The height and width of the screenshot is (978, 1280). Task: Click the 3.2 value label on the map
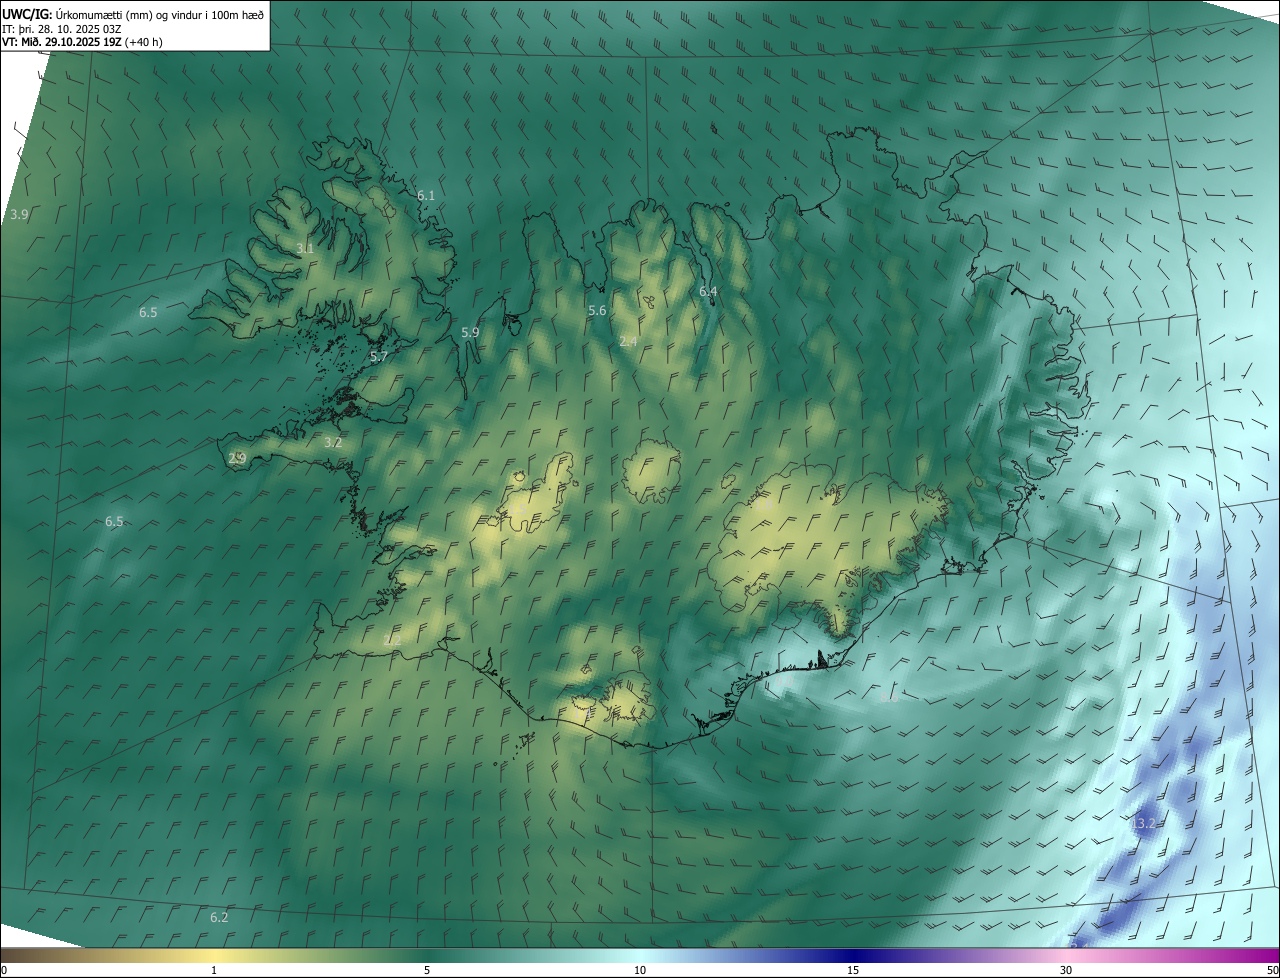click(333, 443)
